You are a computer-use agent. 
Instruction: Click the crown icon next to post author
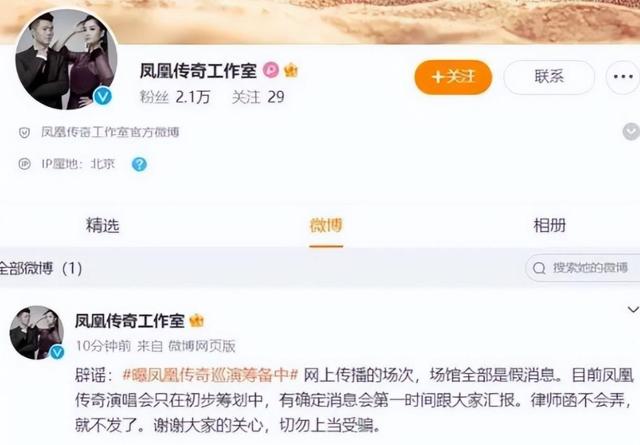click(196, 321)
